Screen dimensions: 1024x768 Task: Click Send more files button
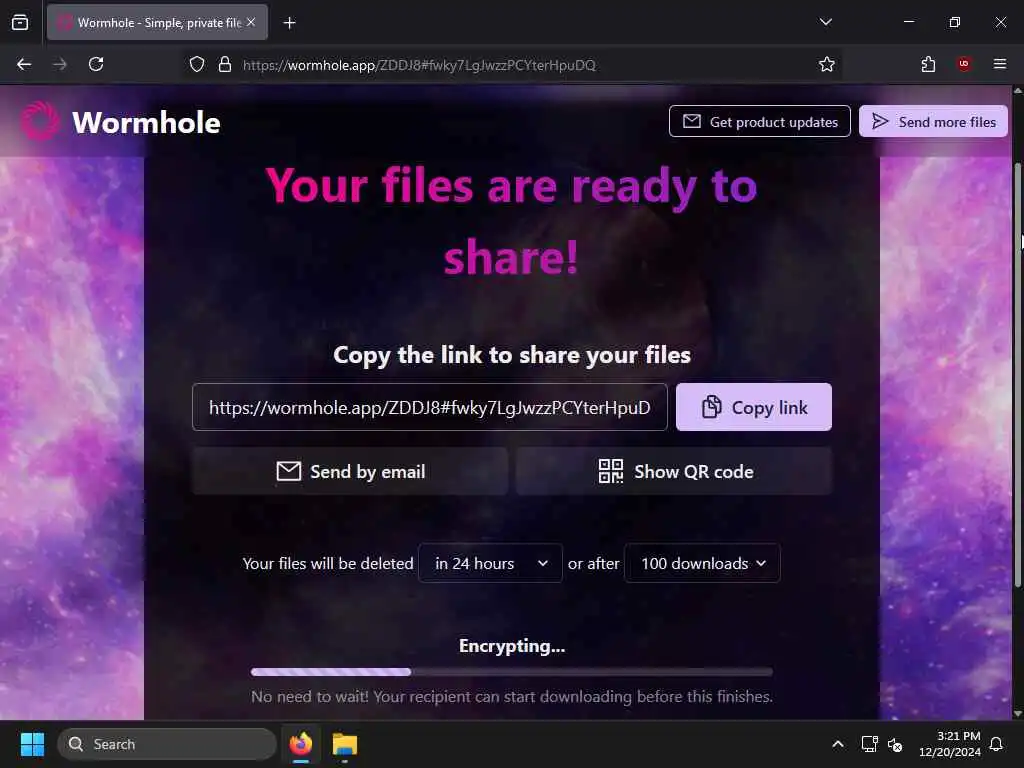(x=933, y=121)
